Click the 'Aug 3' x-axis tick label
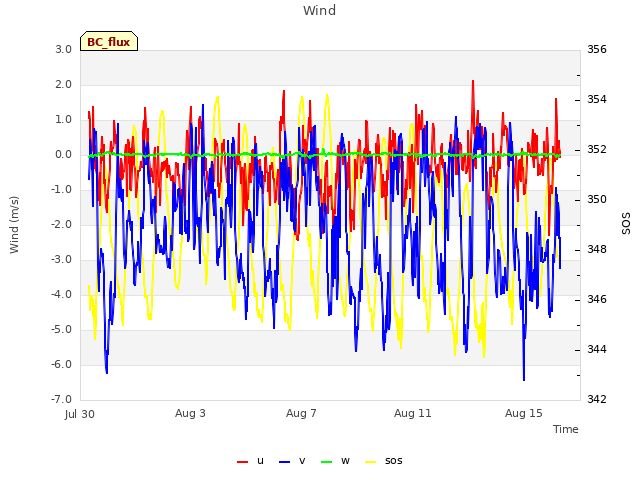Viewport: 640px width, 480px height. [x=190, y=413]
